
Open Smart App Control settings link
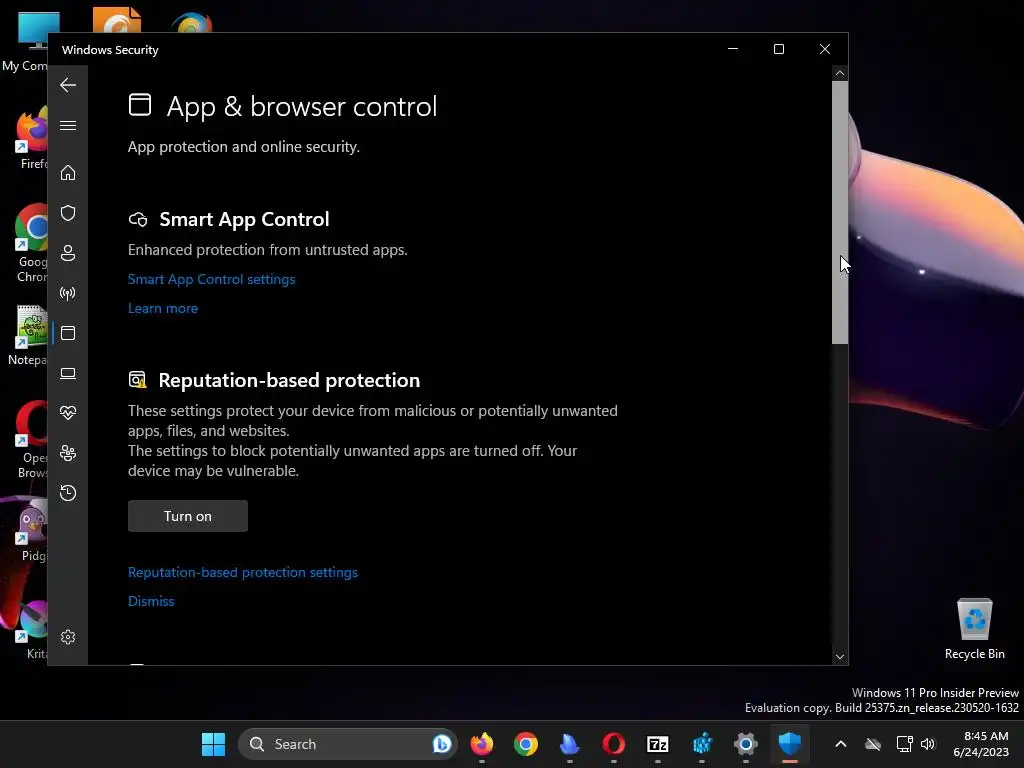tap(212, 280)
